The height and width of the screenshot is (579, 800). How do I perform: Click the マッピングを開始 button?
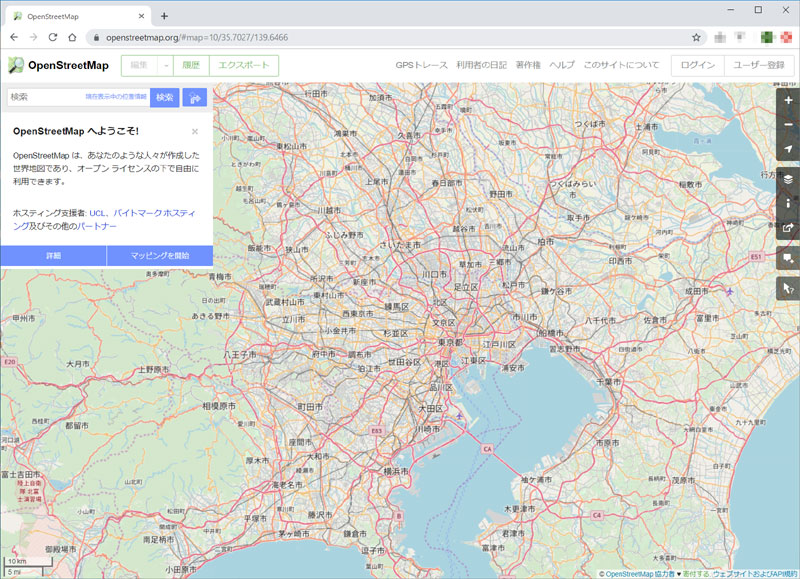160,256
